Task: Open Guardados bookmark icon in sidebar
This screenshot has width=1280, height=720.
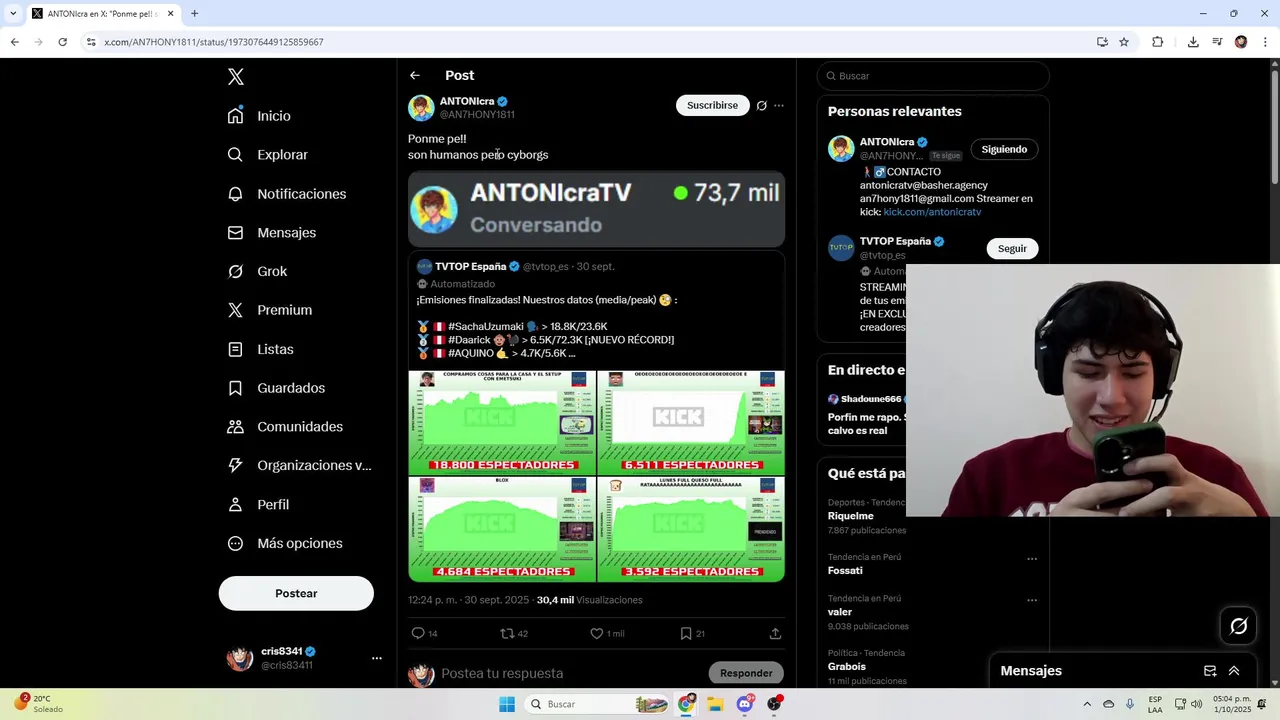Action: click(x=235, y=388)
